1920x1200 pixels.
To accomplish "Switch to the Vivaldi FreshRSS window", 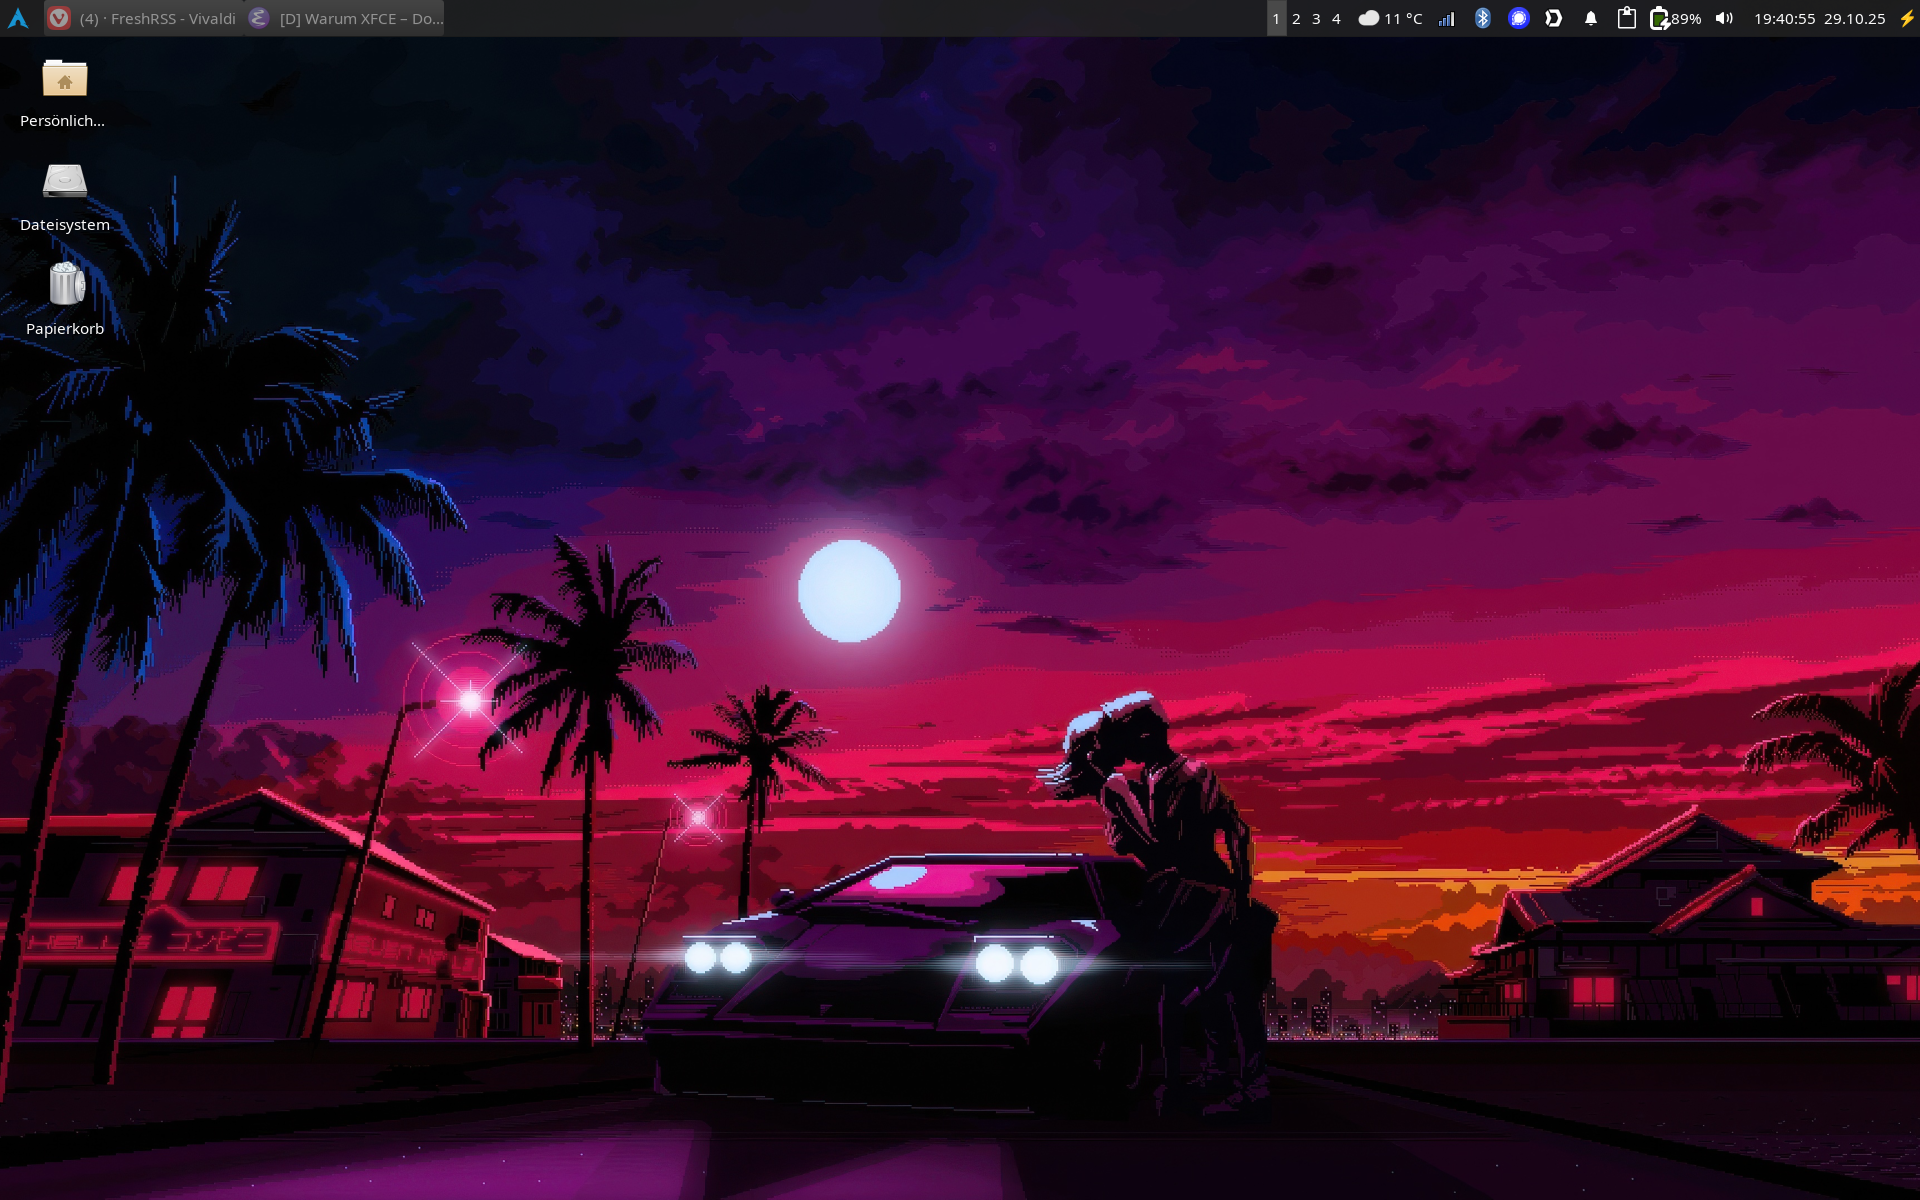I will (145, 17).
